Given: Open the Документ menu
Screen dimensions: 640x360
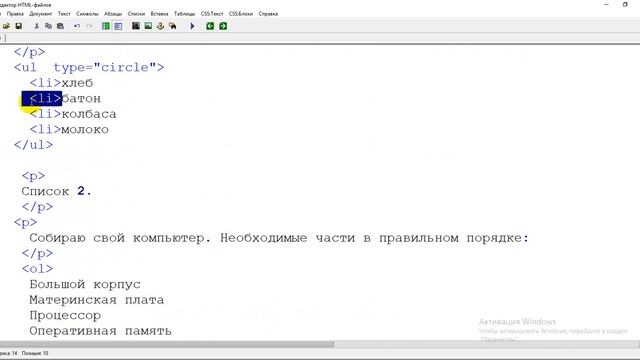Looking at the screenshot, I should tap(40, 14).
